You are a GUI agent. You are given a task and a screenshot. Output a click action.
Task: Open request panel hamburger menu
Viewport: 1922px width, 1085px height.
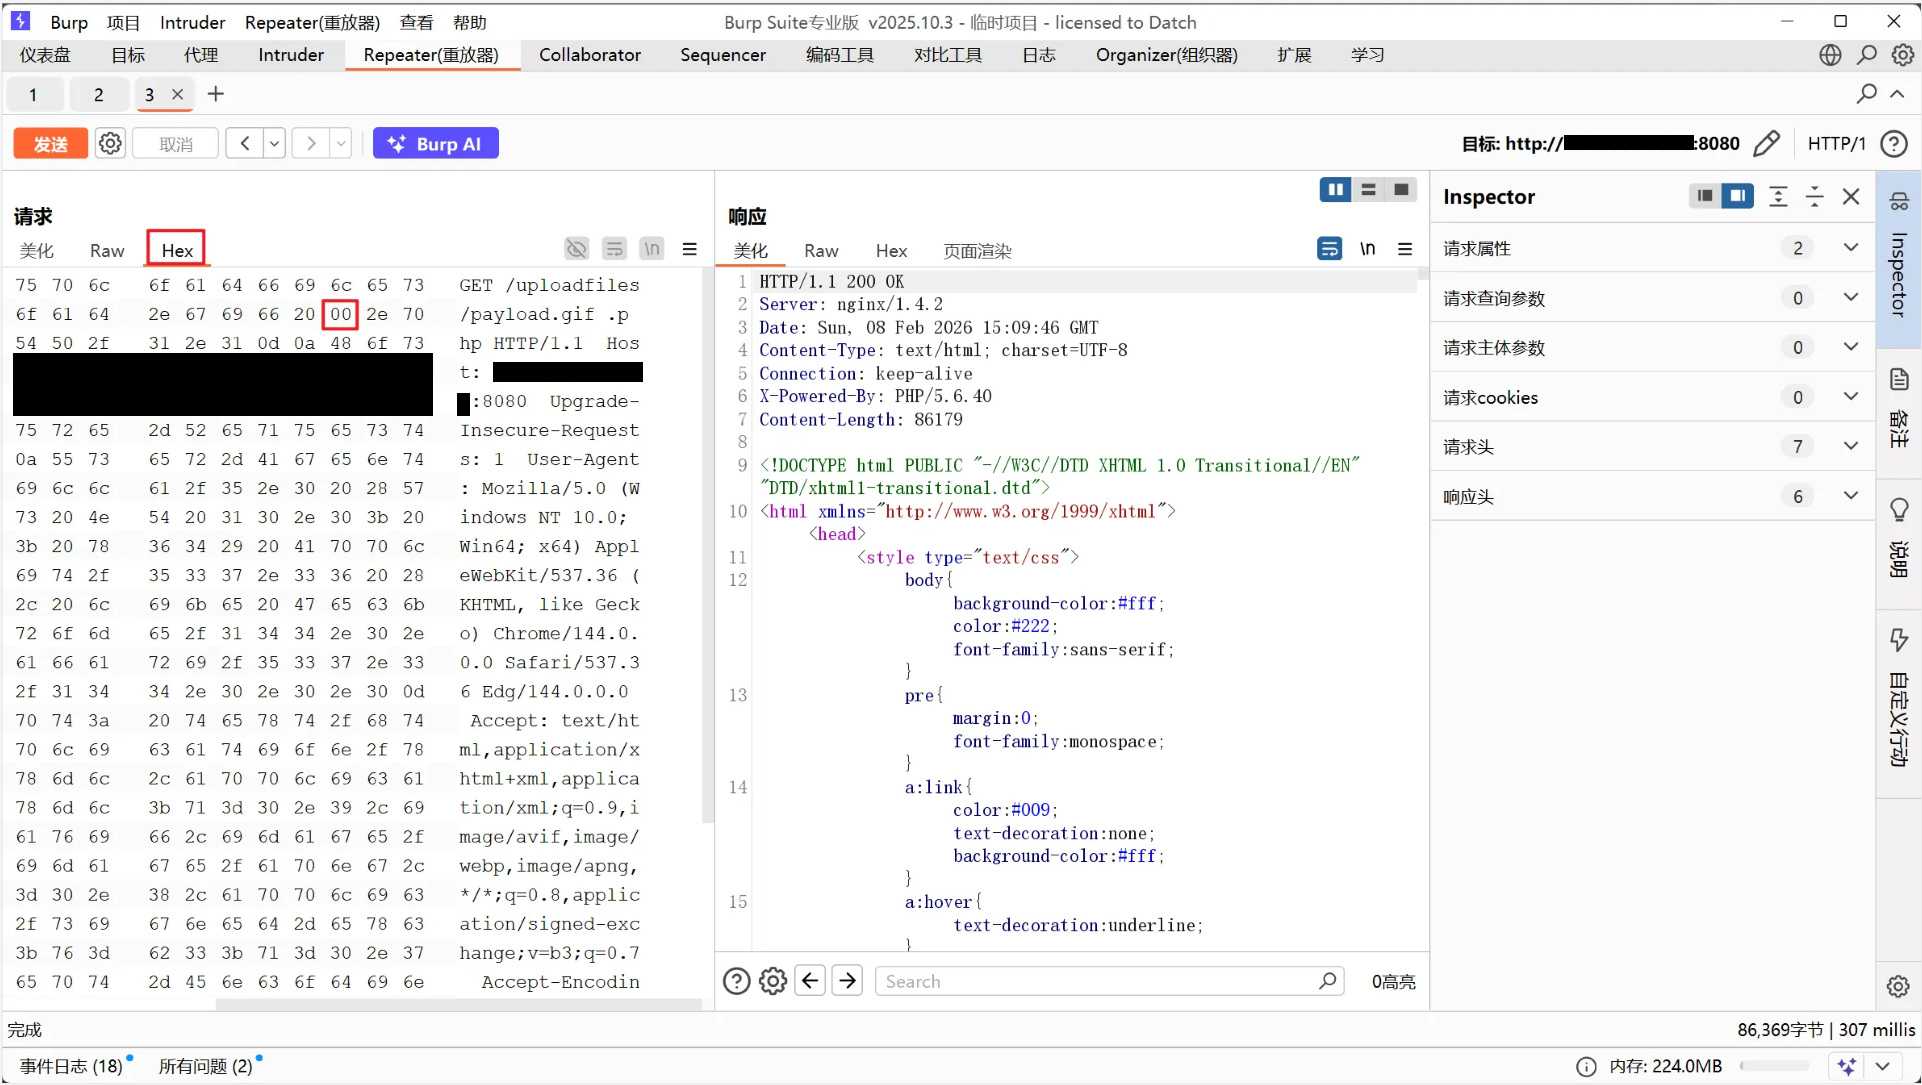690,249
